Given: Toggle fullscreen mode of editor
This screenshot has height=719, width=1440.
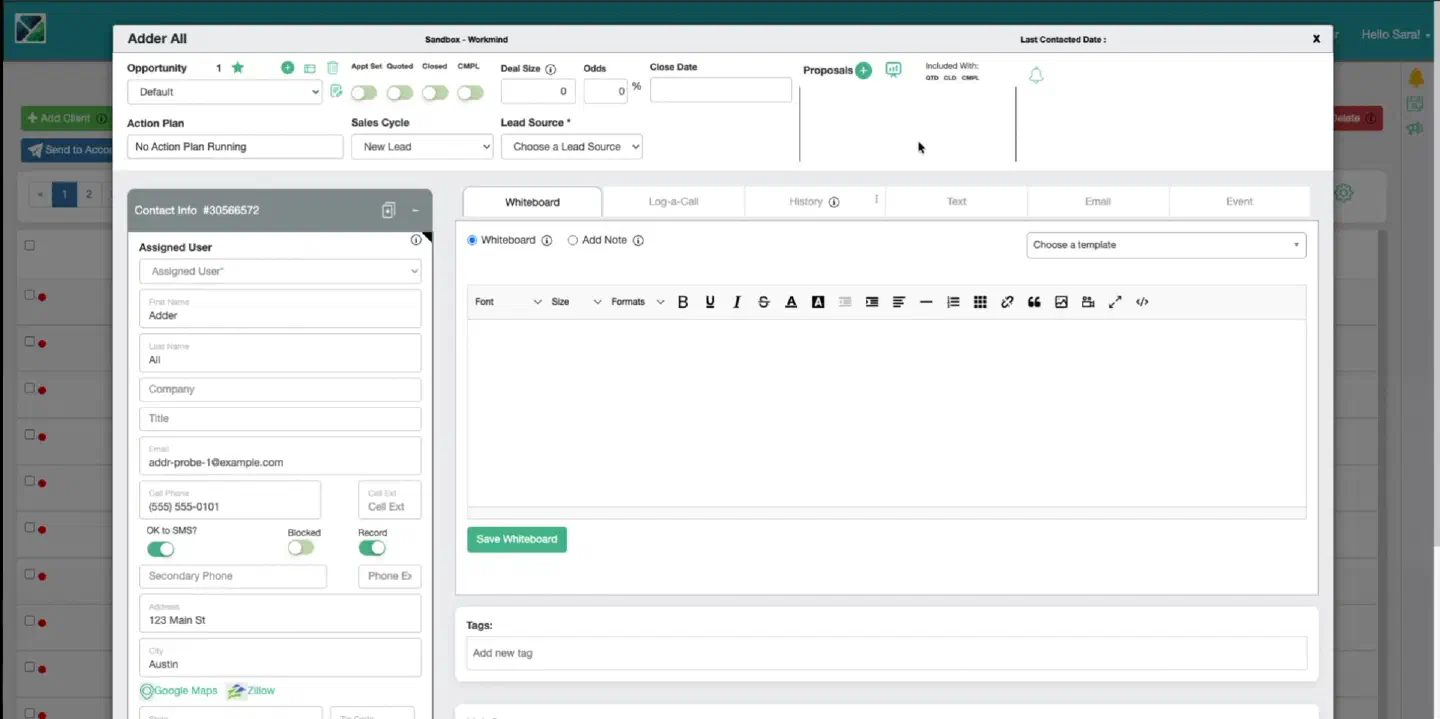Looking at the screenshot, I should pyautogui.click(x=1115, y=302).
